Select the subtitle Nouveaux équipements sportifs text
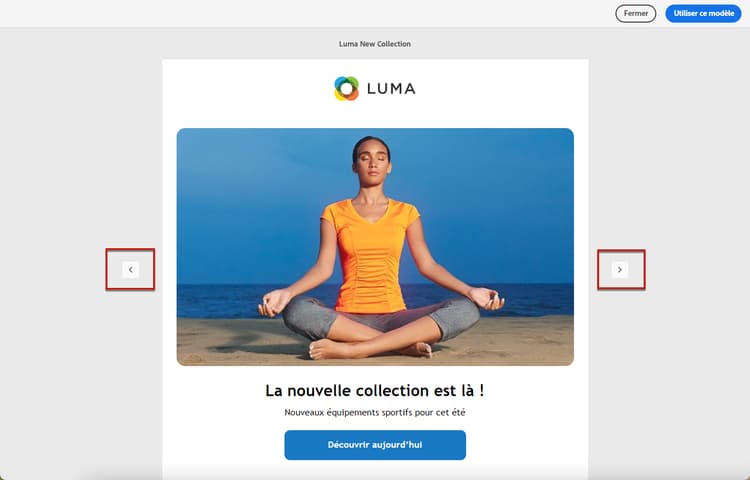Viewport: 750px width, 480px height. point(375,413)
